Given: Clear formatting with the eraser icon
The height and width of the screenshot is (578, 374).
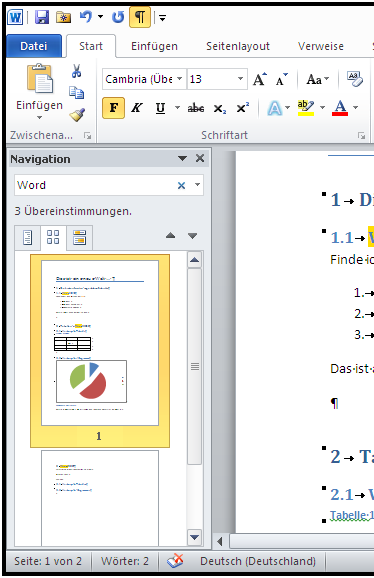Looking at the screenshot, I should pyautogui.click(x=354, y=79).
